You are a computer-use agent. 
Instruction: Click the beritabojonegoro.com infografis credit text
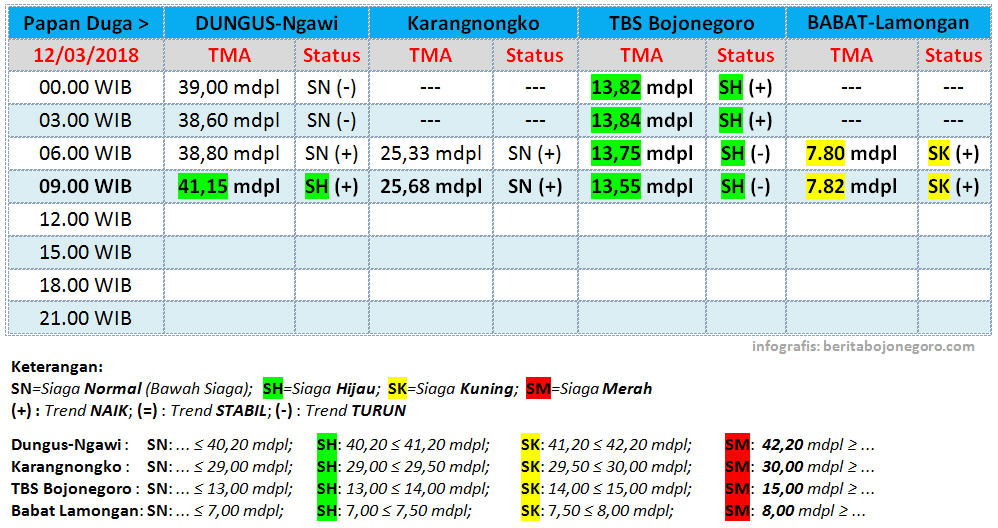[863, 346]
